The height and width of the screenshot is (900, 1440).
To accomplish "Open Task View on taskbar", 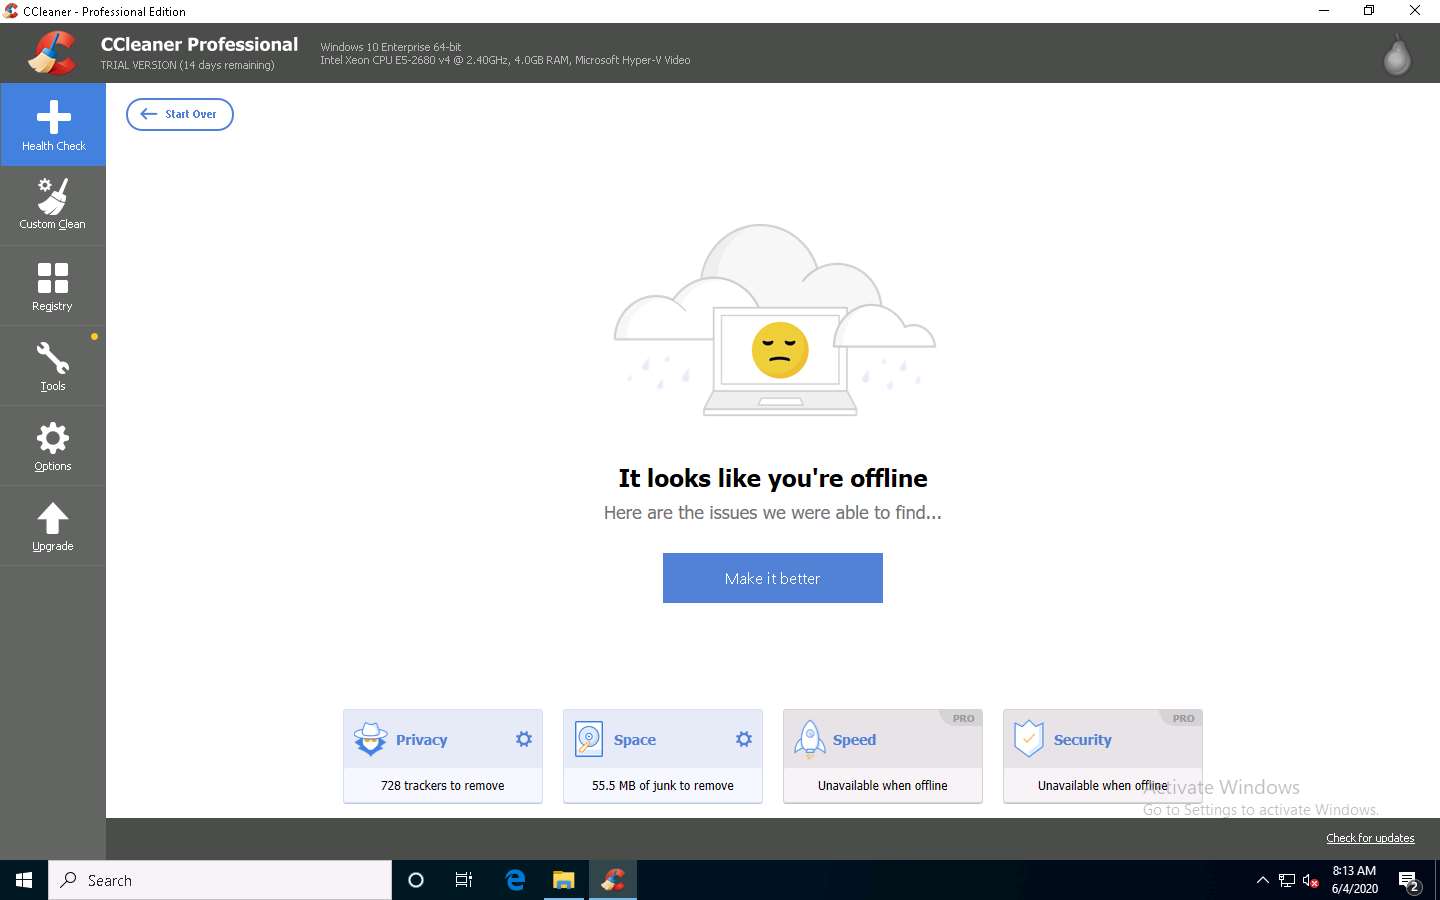I will (464, 880).
